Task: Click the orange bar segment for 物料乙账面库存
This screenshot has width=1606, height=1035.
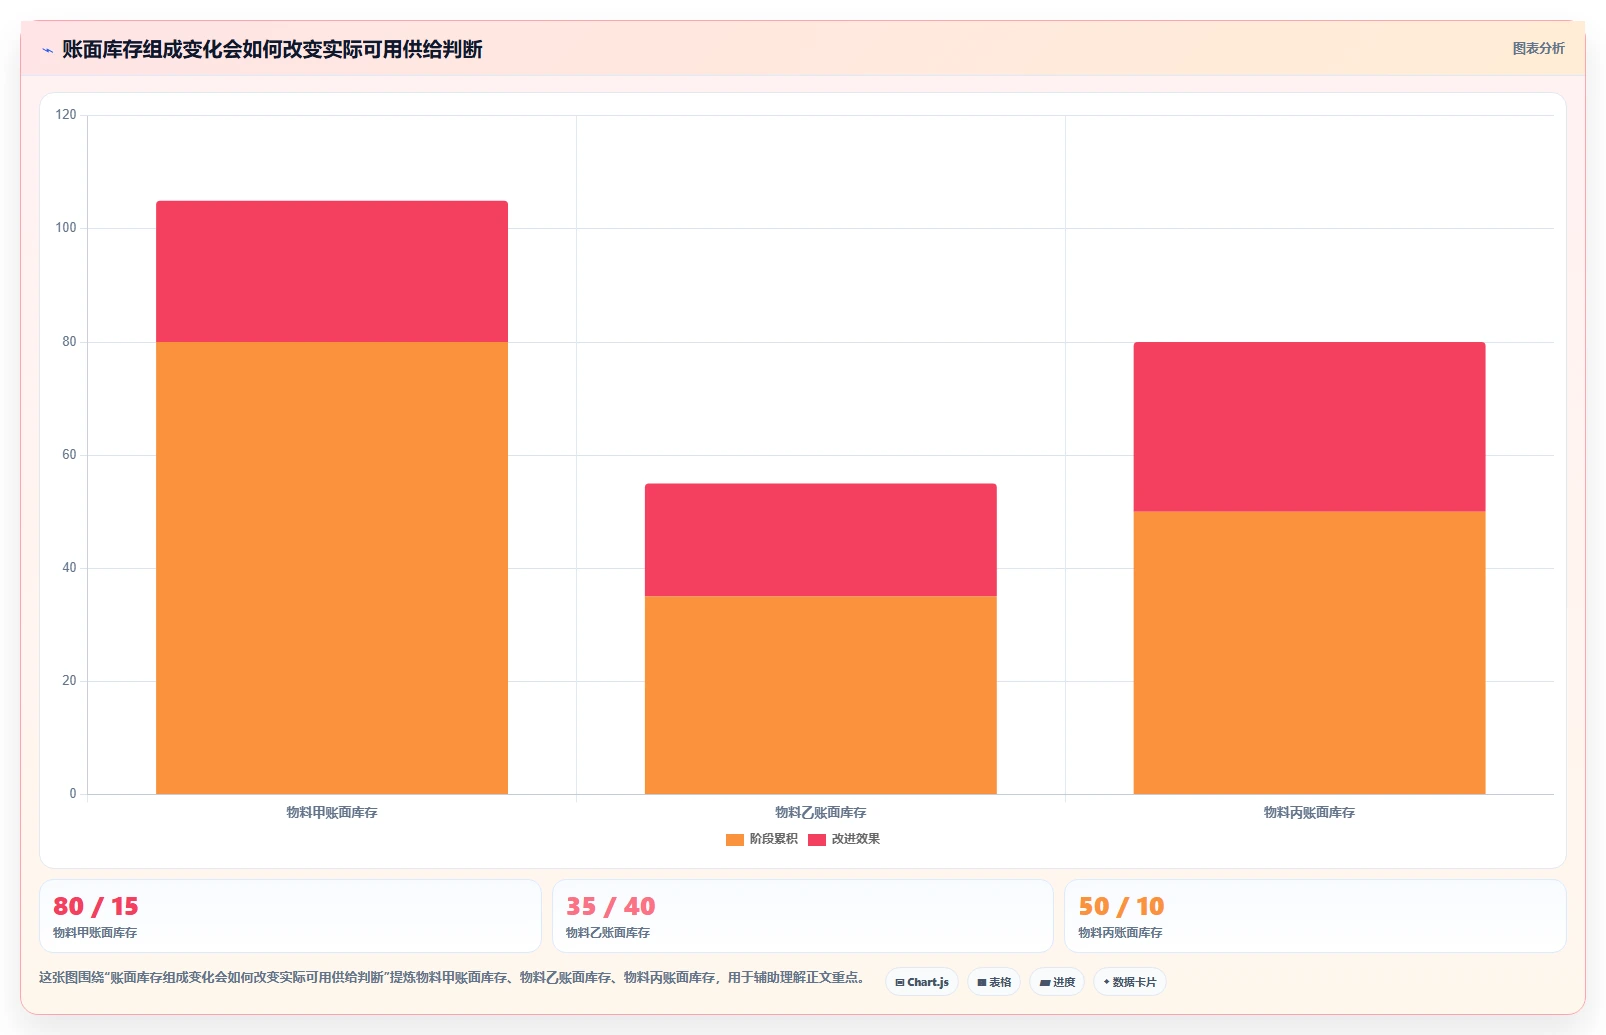Action: coord(821,695)
